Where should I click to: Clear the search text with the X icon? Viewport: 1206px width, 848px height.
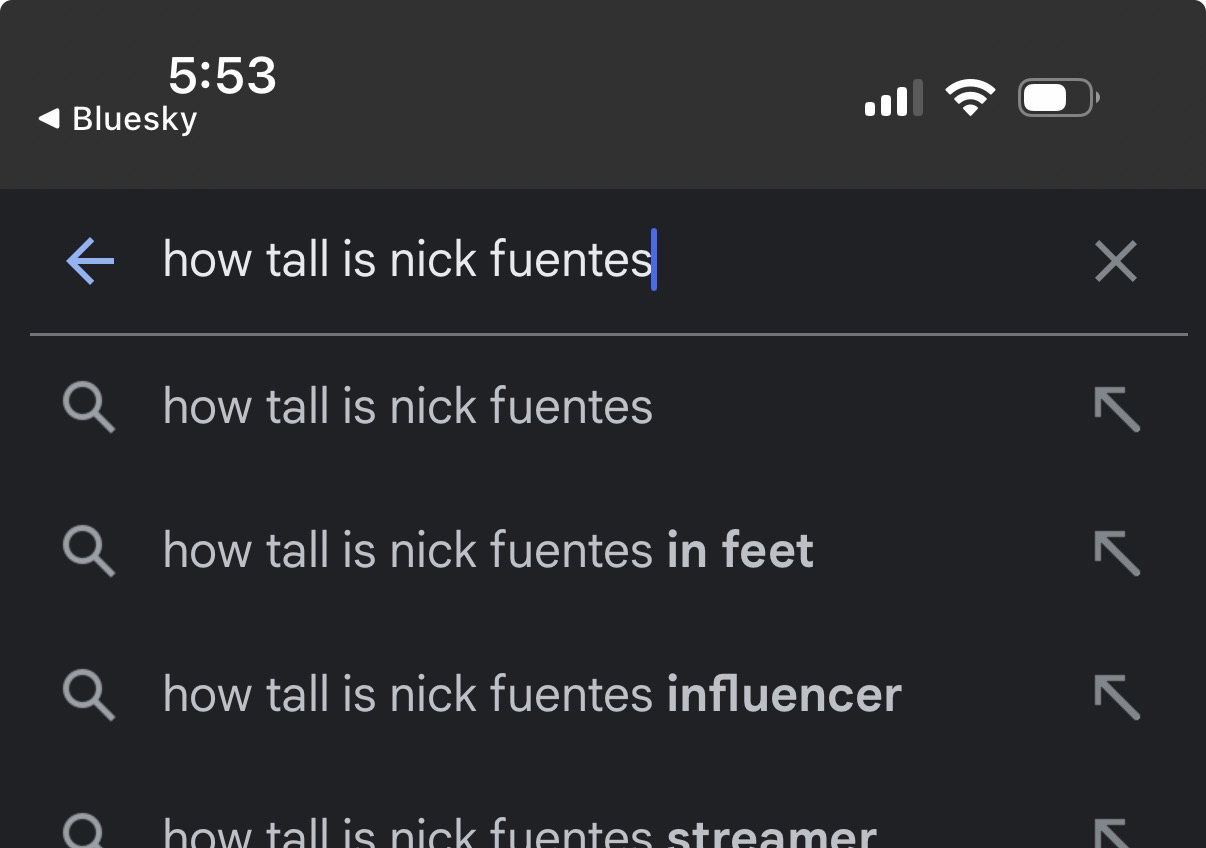1115,262
